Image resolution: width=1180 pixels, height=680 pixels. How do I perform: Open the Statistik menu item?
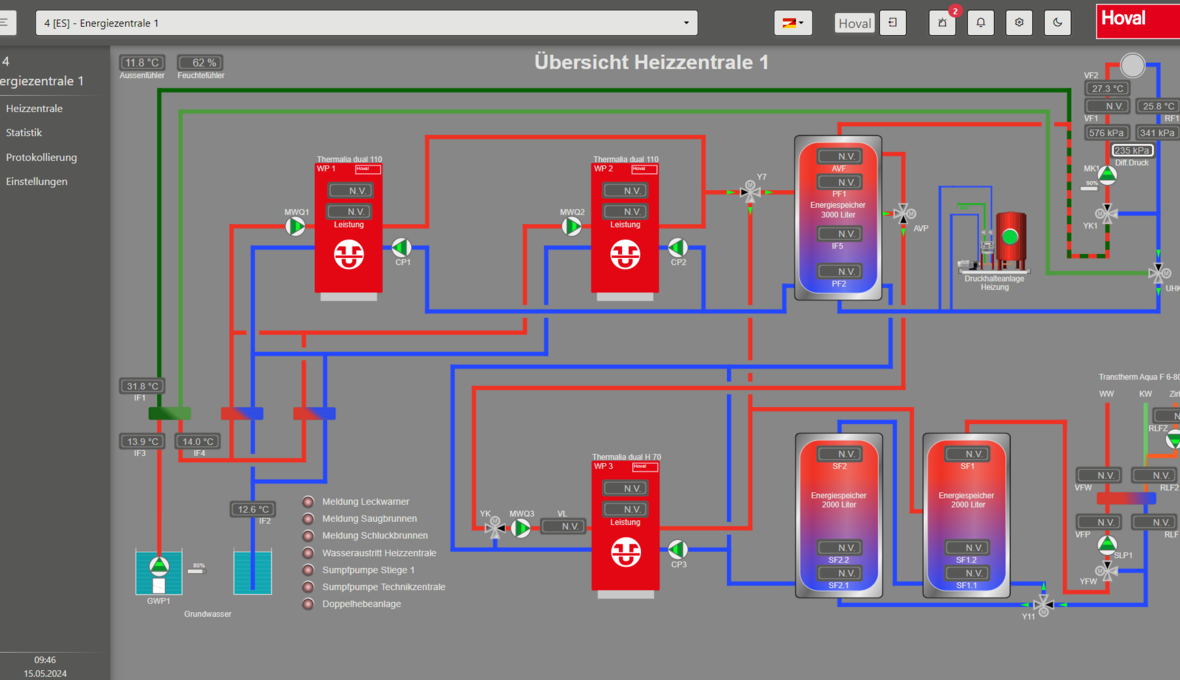coord(24,133)
